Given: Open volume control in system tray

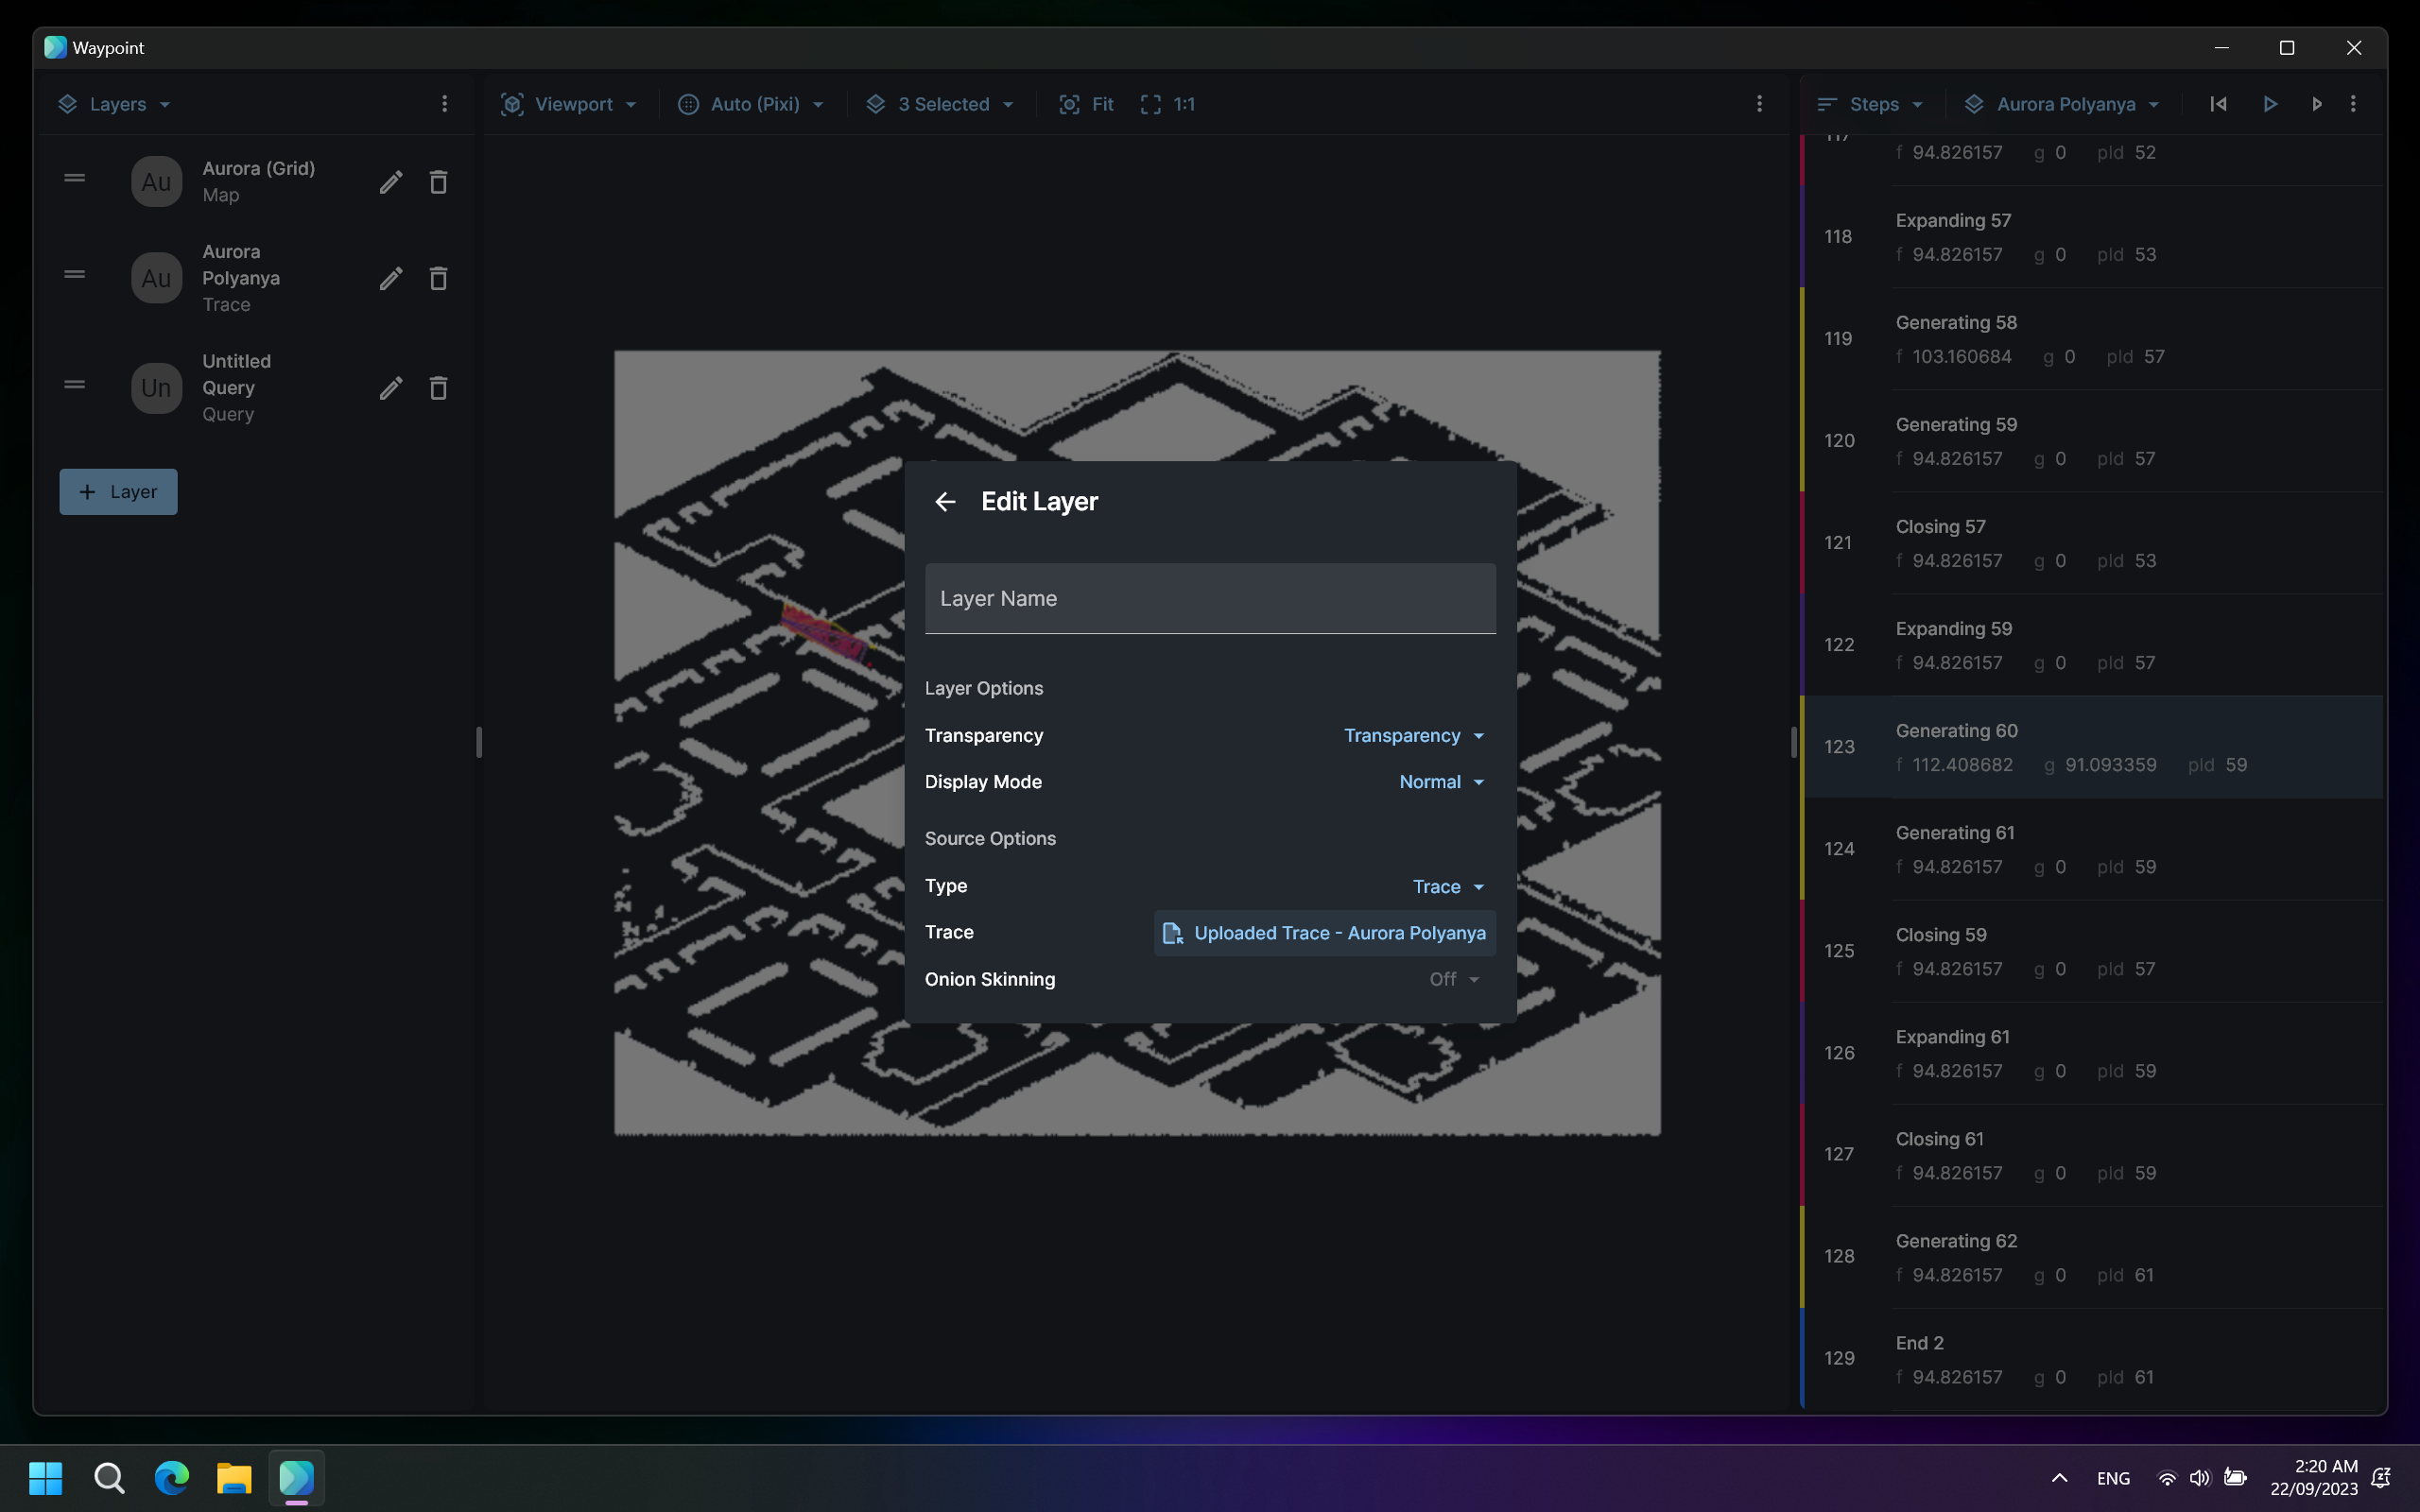Looking at the screenshot, I should pyautogui.click(x=2200, y=1478).
